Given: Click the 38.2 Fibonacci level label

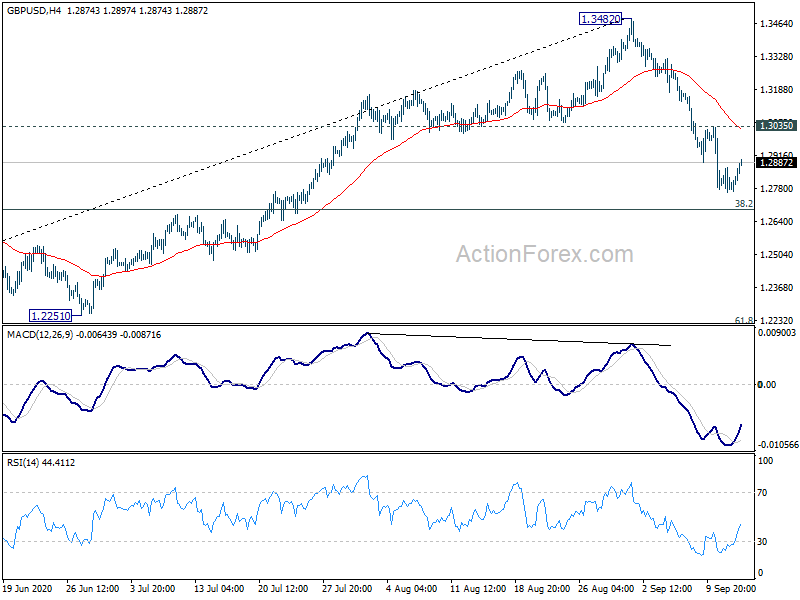Looking at the screenshot, I should [x=743, y=204].
